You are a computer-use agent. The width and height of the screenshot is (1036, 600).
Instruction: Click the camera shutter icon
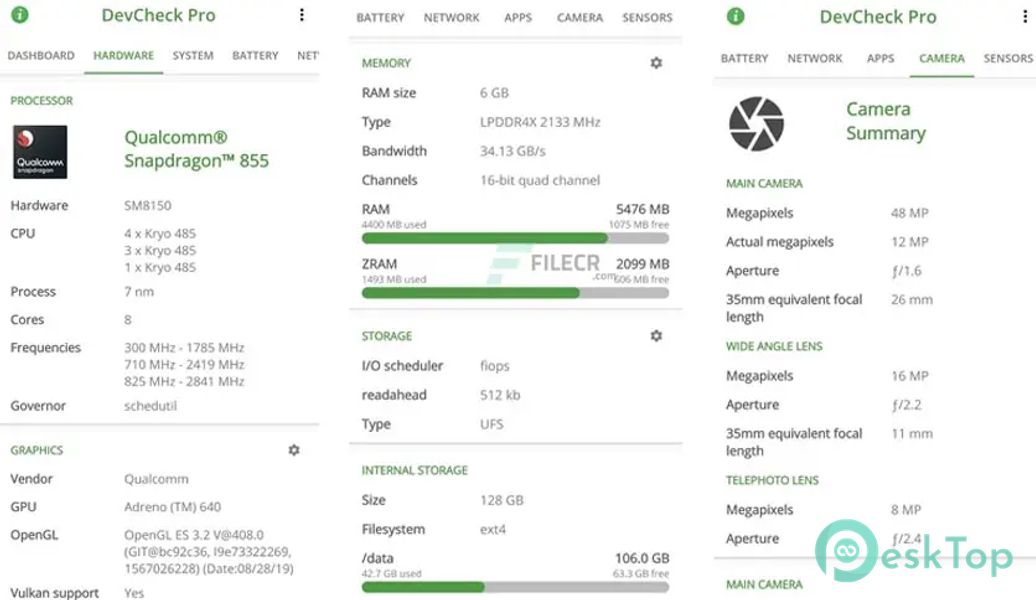click(x=756, y=124)
